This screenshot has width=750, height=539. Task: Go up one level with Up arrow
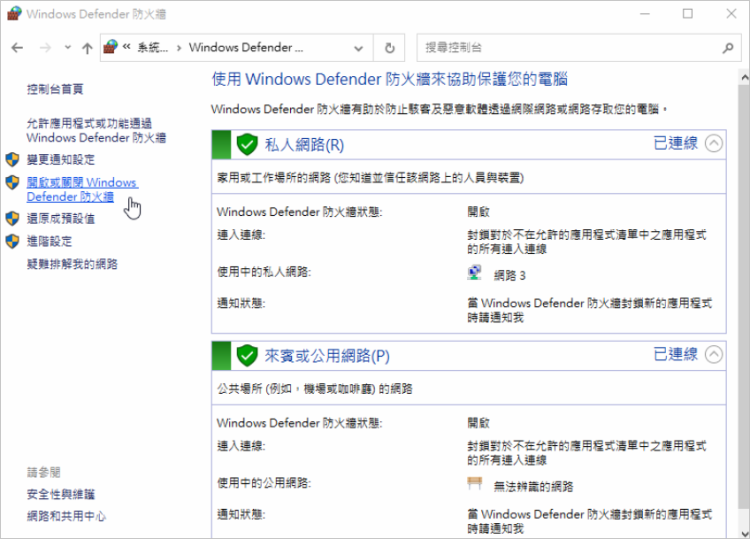coord(87,48)
